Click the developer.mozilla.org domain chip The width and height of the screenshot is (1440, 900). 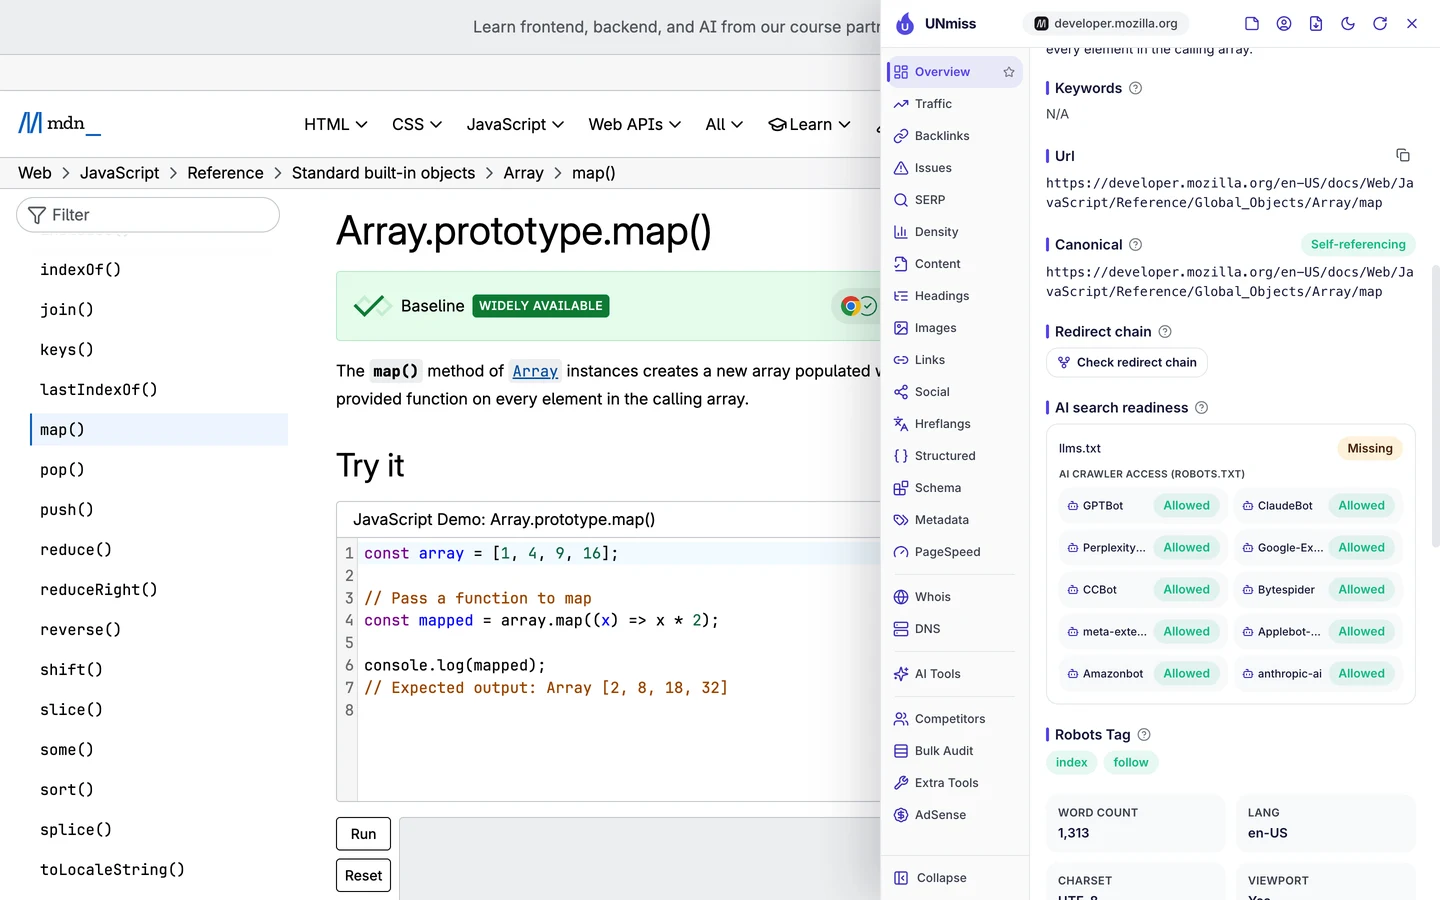tap(1108, 23)
